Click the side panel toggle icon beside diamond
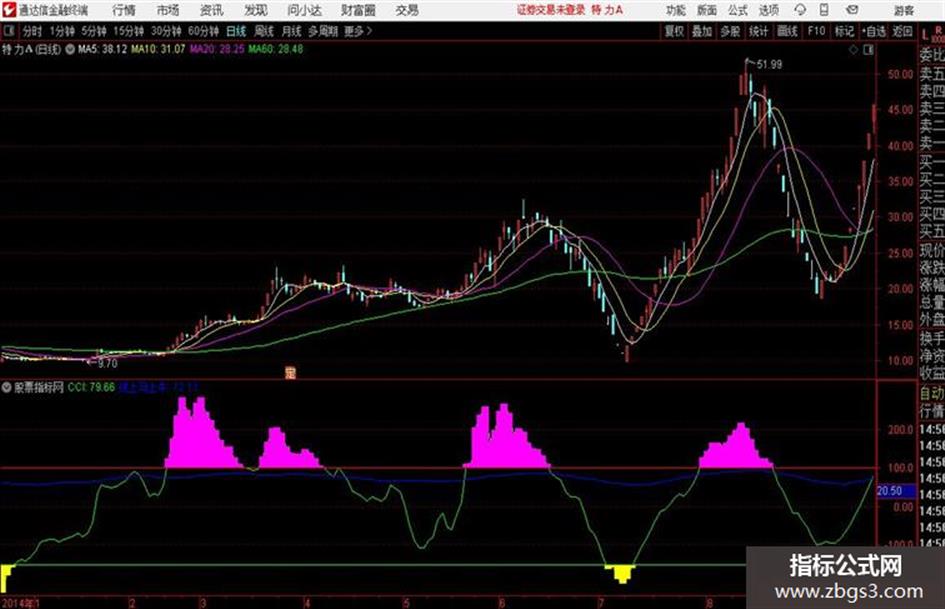This screenshot has width=945, height=609. click(x=868, y=50)
